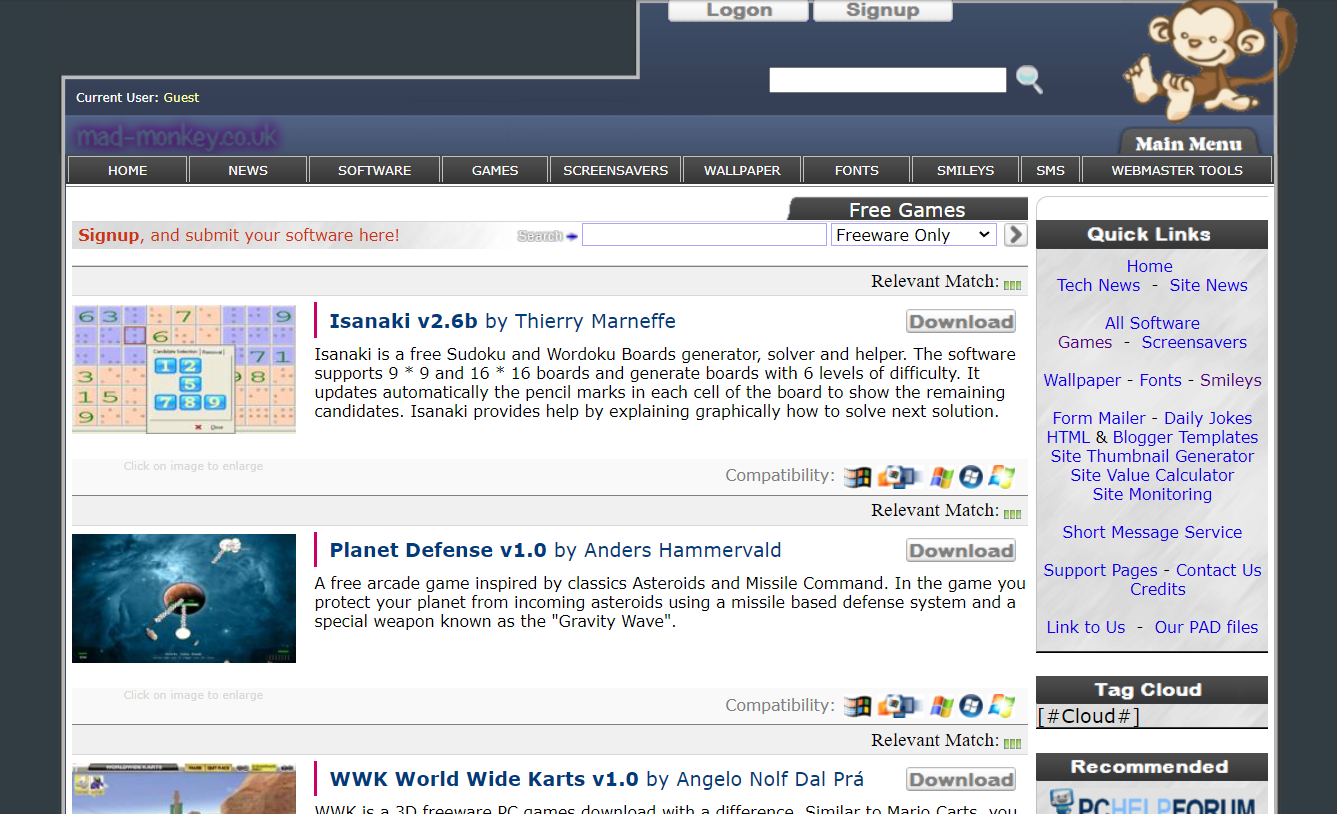Open the Site Thumbnail Generator link
Screen dimensions: 1337x814
point(1152,456)
